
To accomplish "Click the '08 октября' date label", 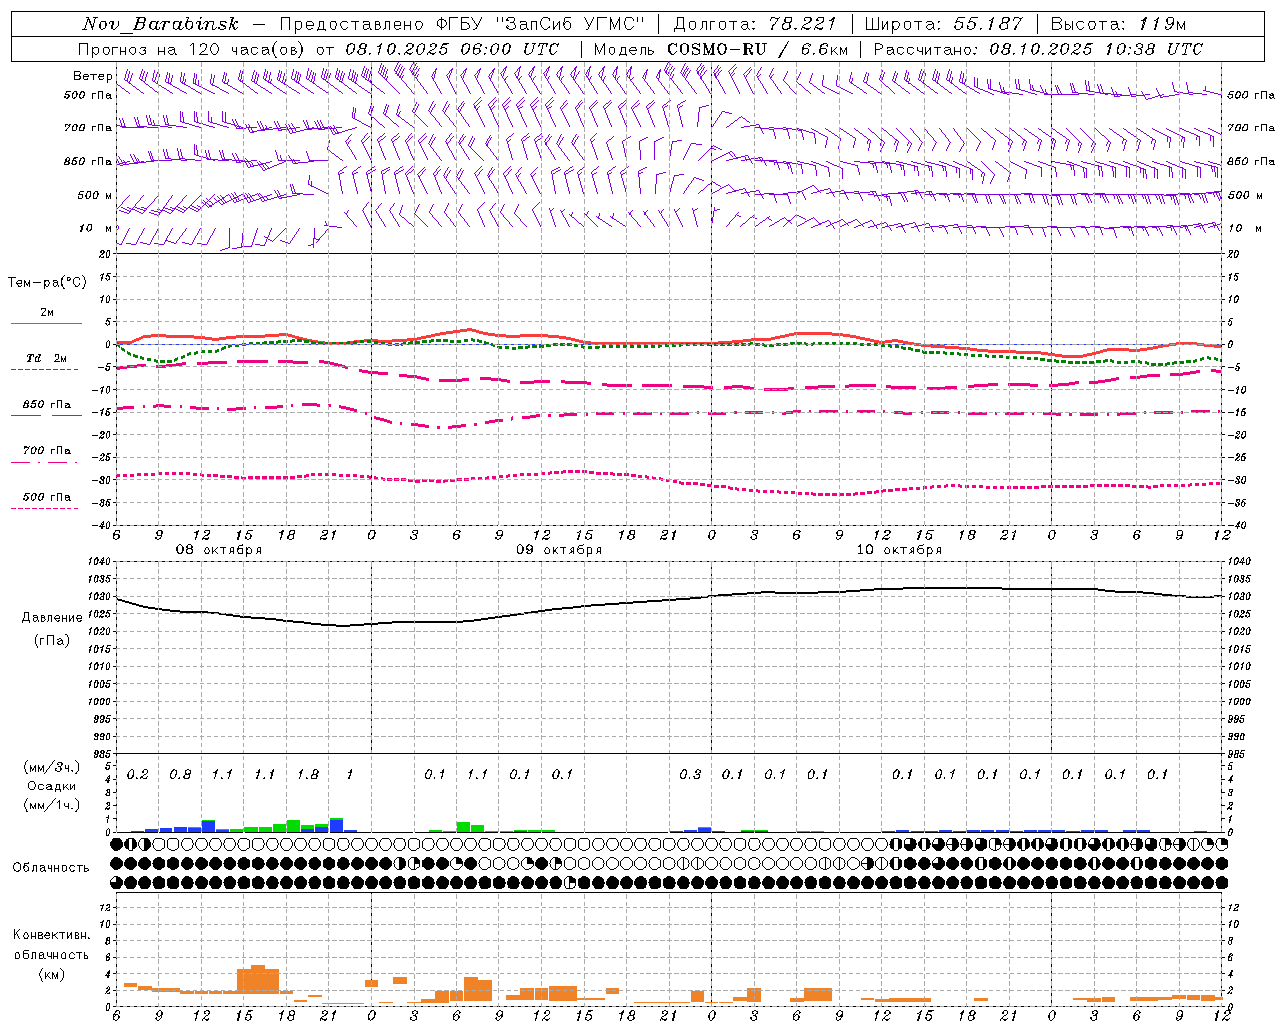I will 219,550.
